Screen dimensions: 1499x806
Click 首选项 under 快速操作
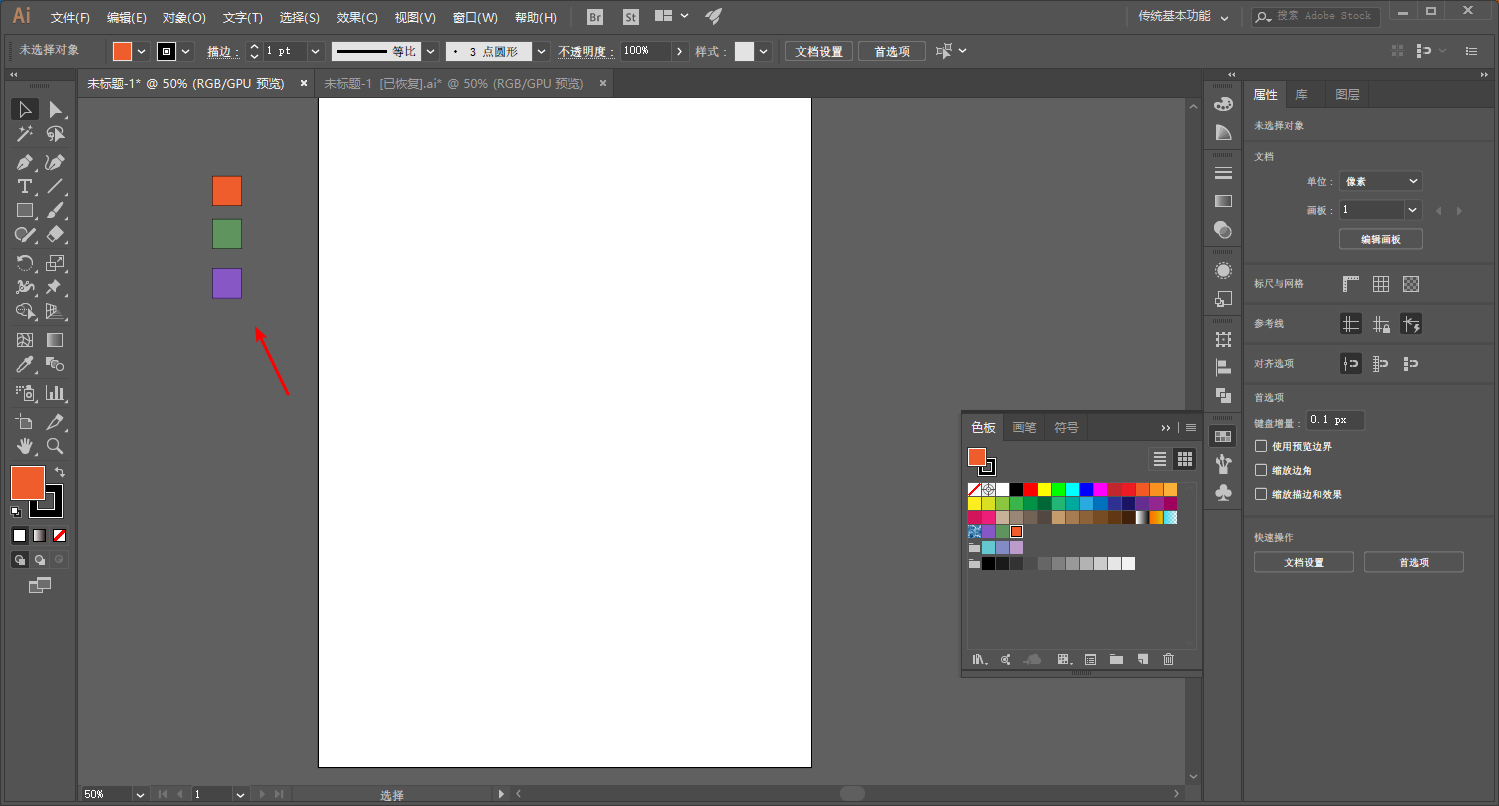tap(1414, 562)
